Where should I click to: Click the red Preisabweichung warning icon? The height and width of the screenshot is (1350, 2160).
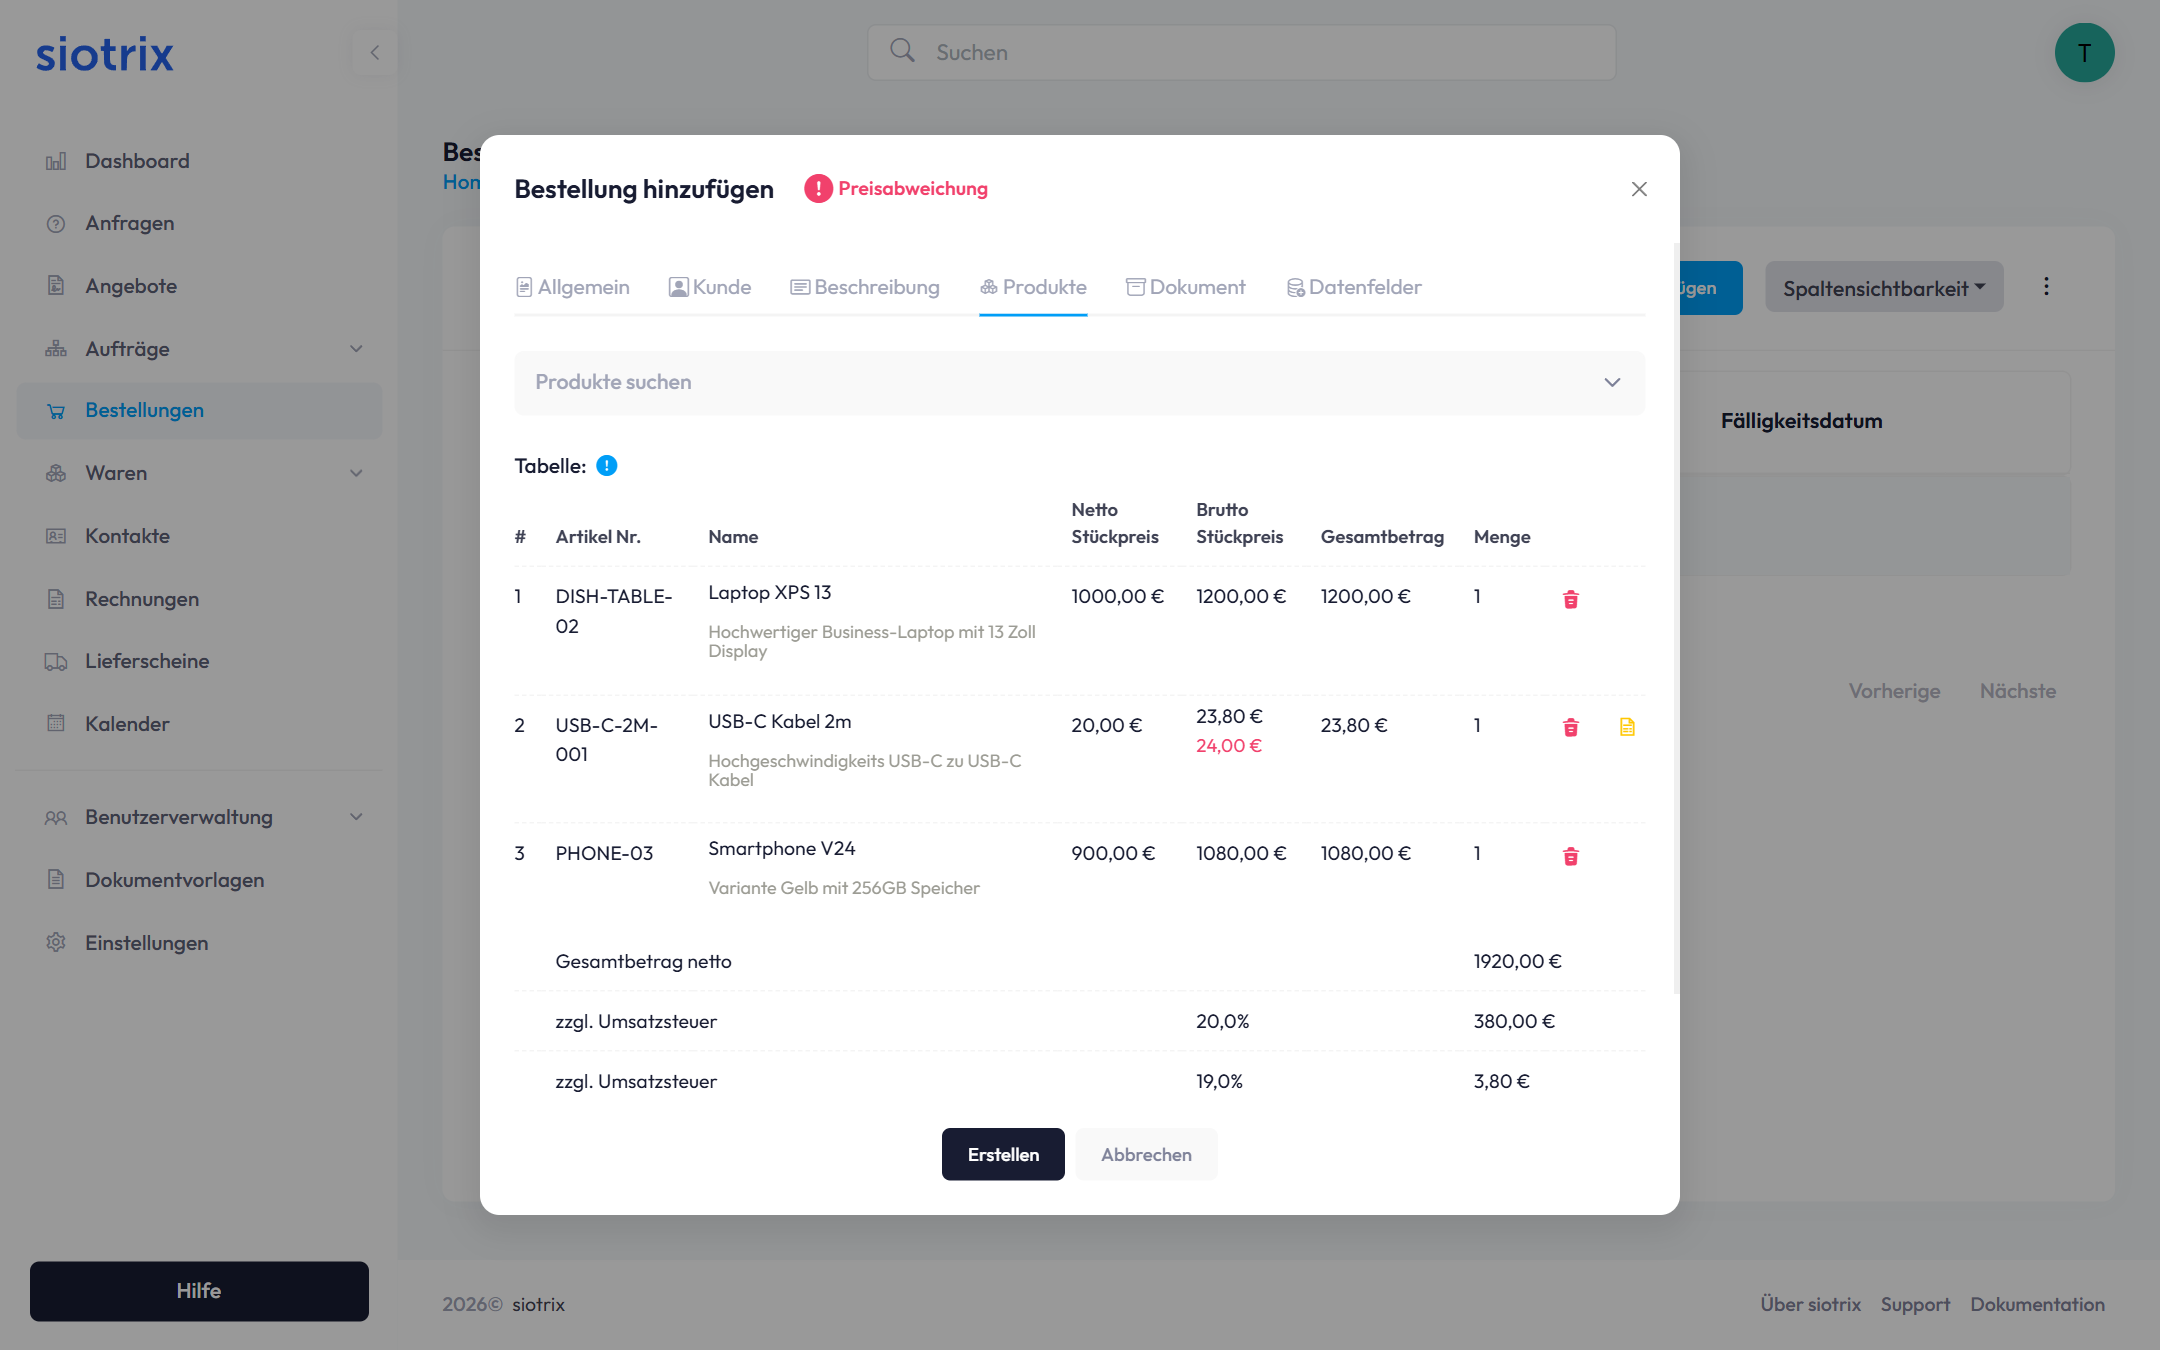[817, 189]
